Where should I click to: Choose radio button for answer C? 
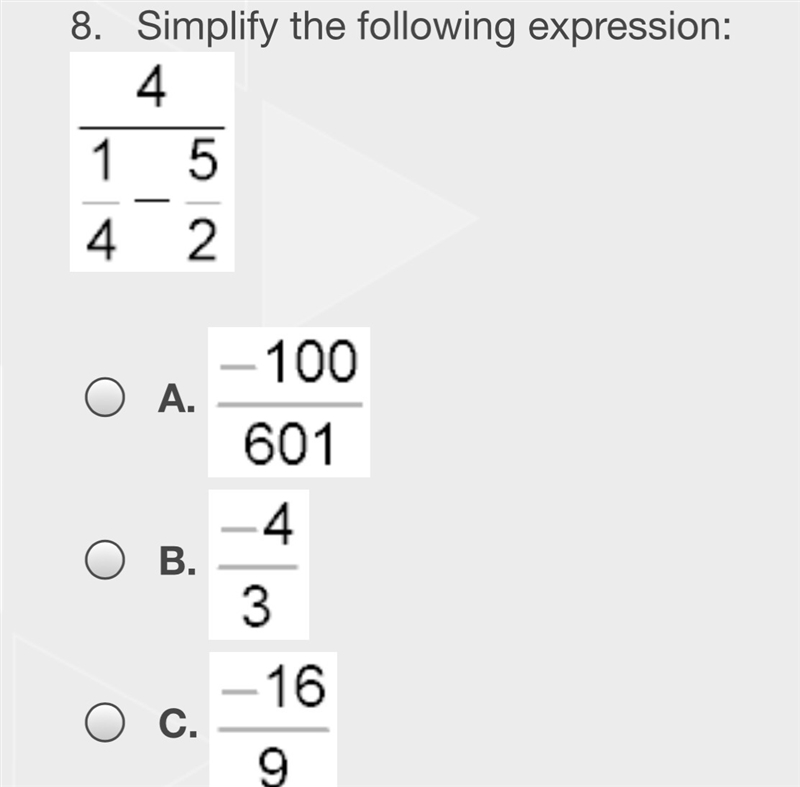point(105,722)
